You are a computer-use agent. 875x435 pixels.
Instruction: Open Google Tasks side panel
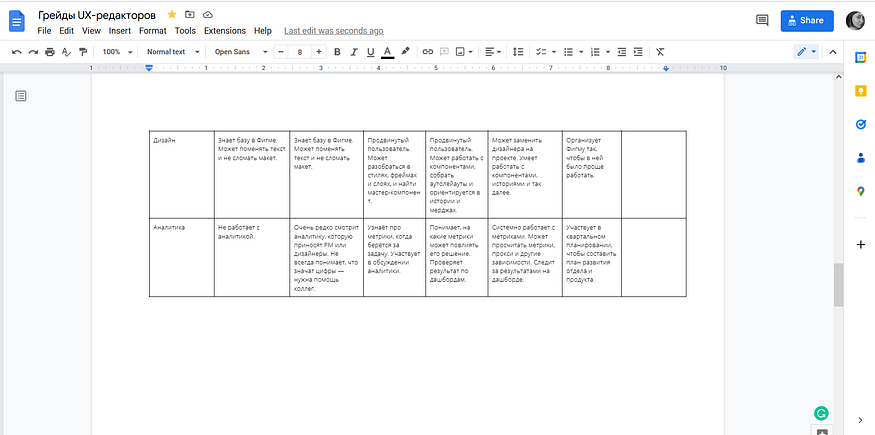860,124
